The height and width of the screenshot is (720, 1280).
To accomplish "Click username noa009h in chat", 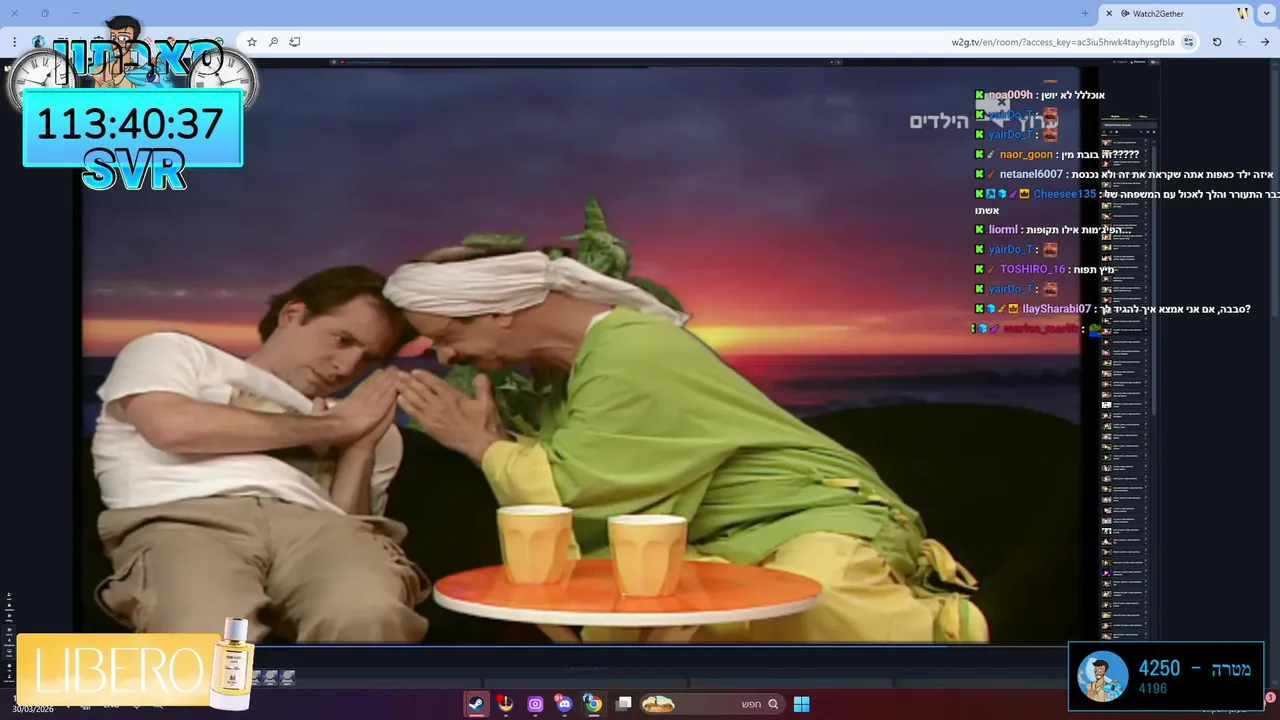I will pyautogui.click(x=1010, y=95).
